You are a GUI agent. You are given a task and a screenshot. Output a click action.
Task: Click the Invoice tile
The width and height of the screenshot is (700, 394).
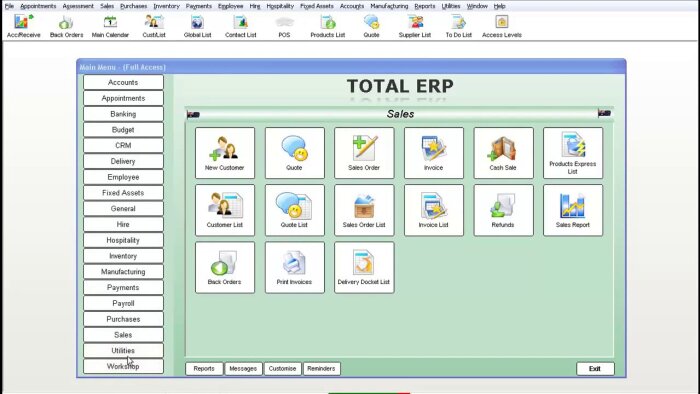click(x=434, y=153)
